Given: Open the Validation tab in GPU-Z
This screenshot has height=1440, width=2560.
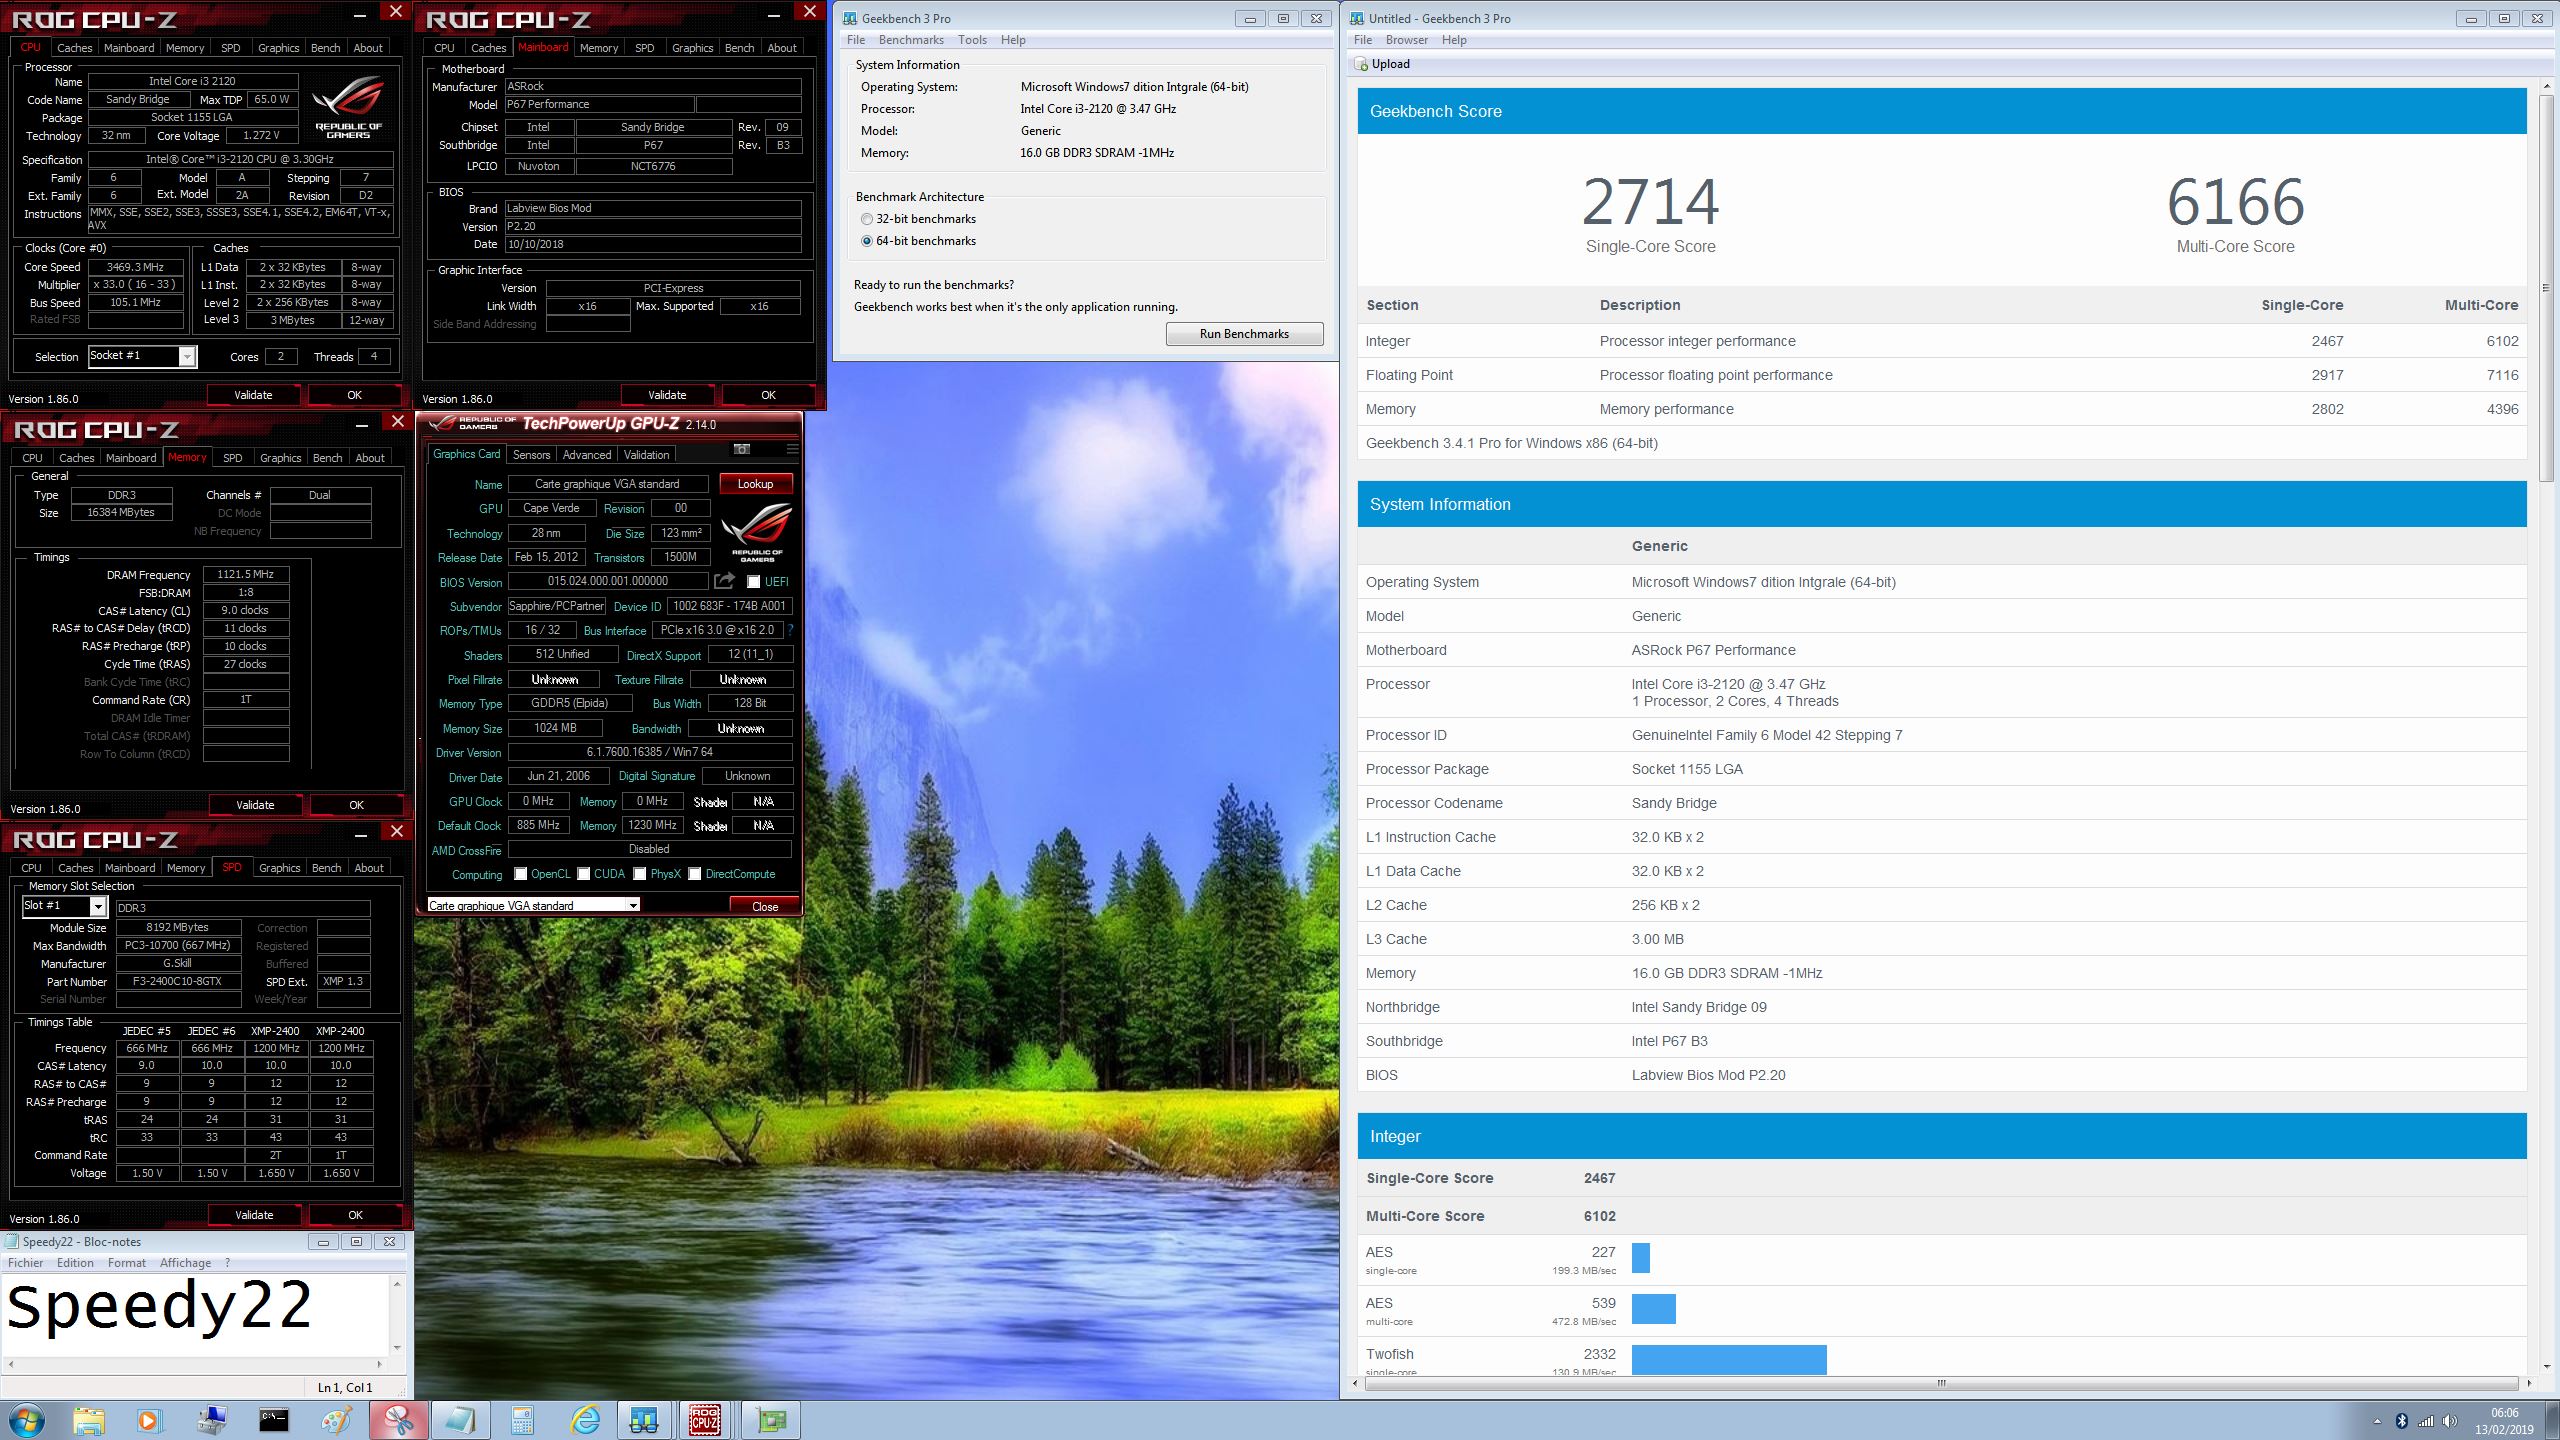Looking at the screenshot, I should [x=647, y=455].
